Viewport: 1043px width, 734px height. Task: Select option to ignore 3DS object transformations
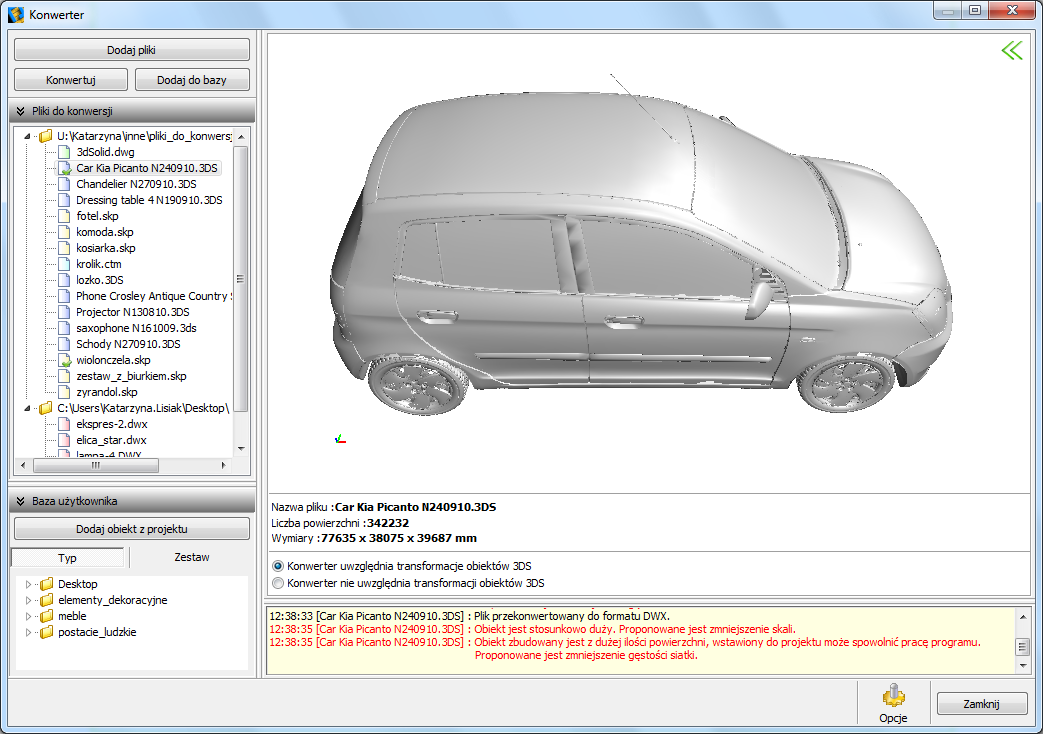tap(278, 583)
